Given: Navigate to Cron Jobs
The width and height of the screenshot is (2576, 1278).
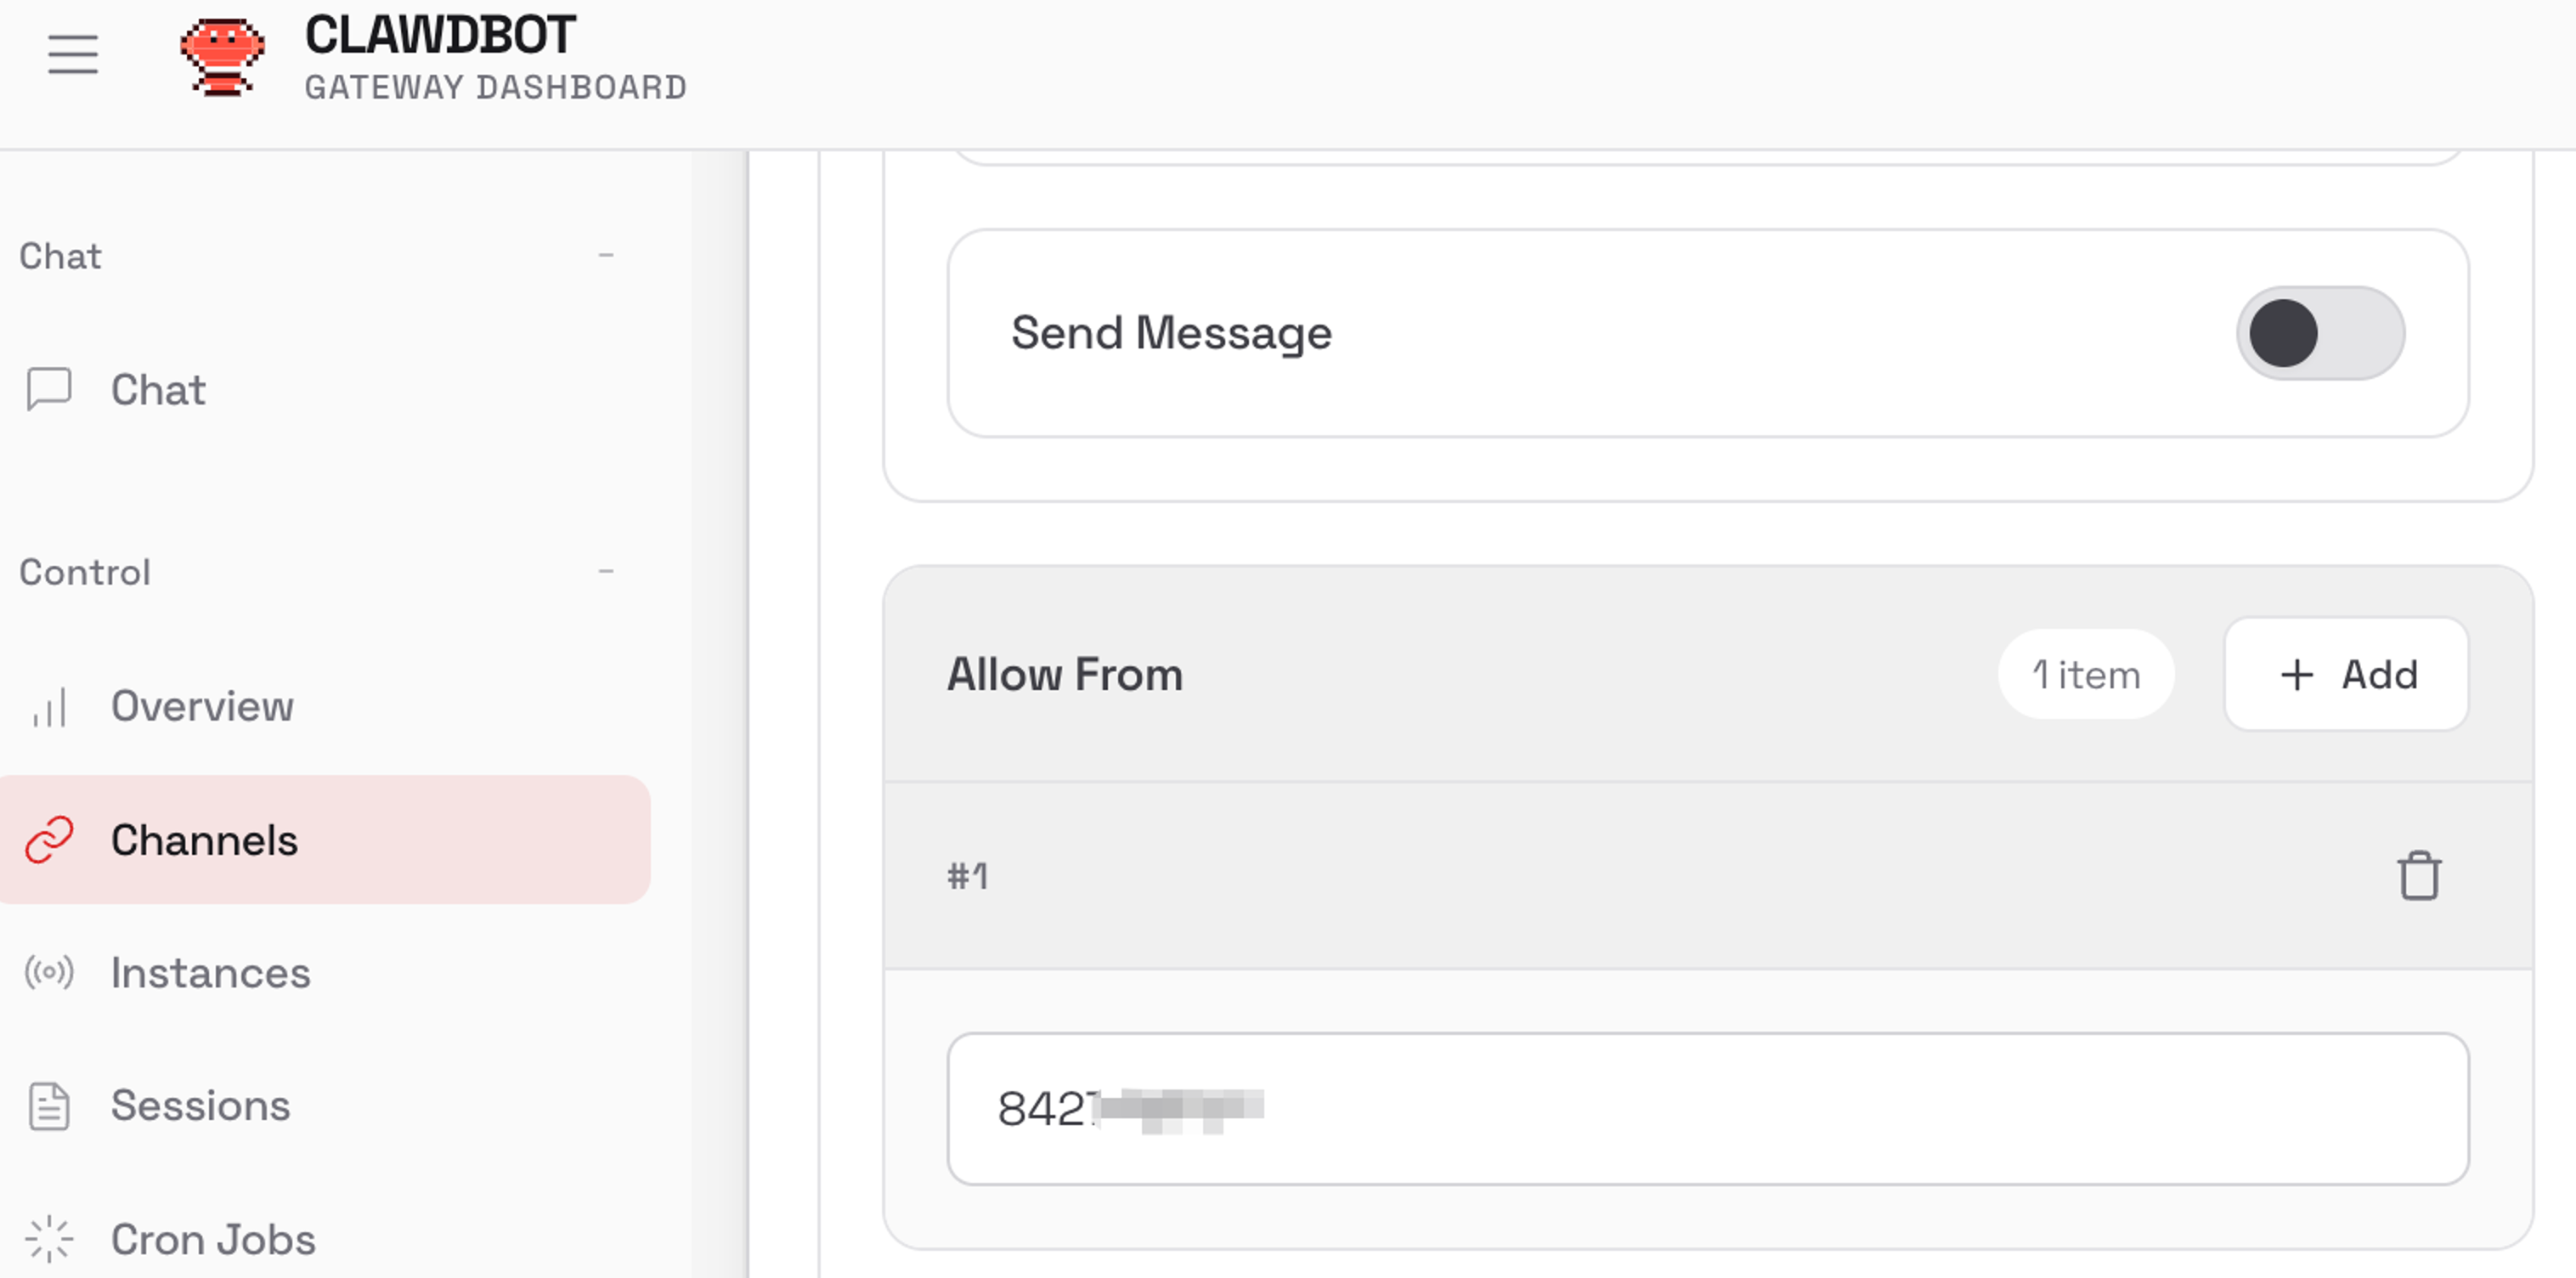Looking at the screenshot, I should point(213,1239).
